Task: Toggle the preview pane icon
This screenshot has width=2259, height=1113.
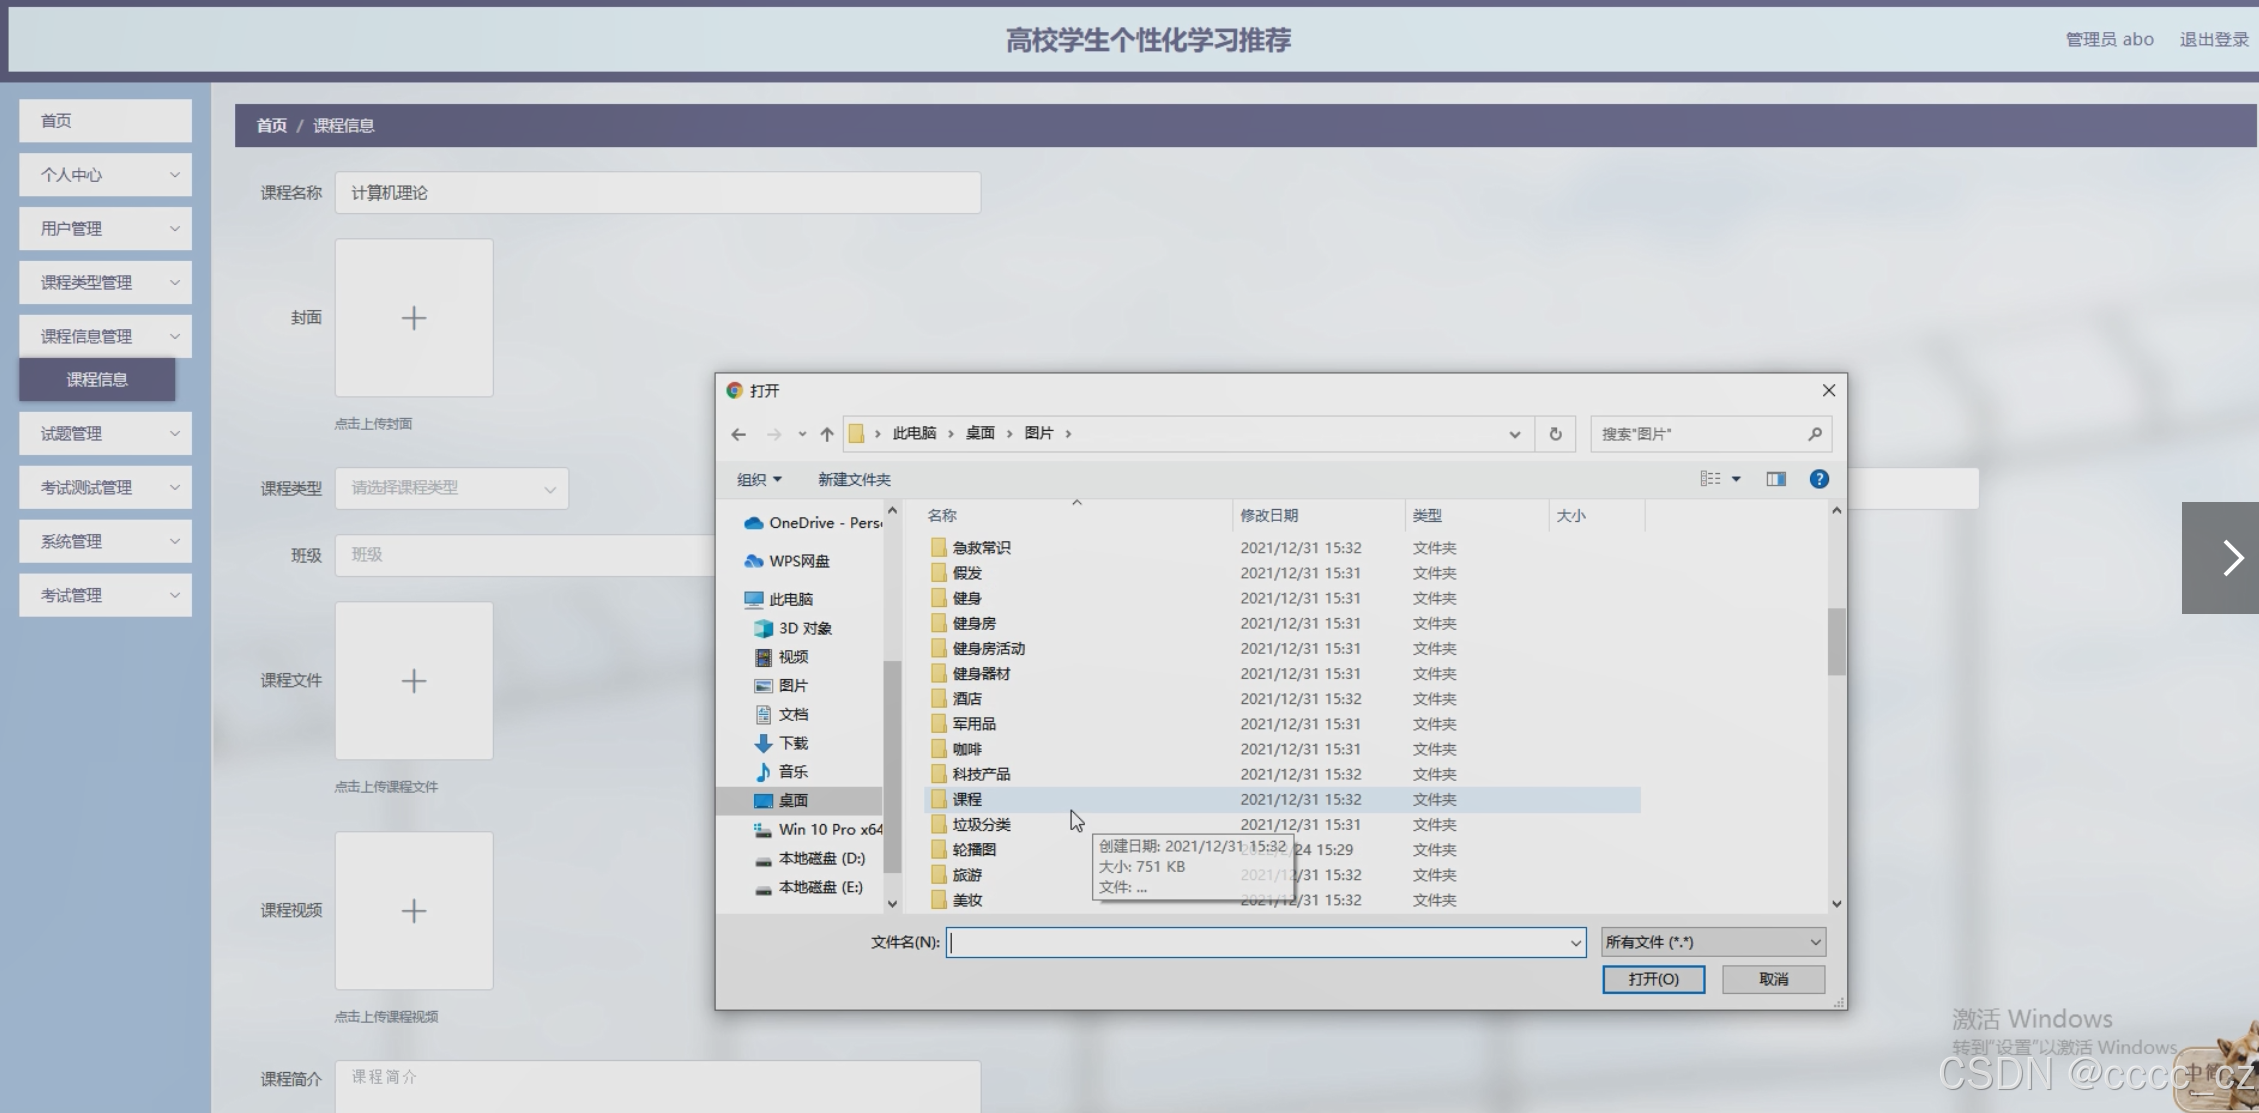Action: pyautogui.click(x=1775, y=479)
